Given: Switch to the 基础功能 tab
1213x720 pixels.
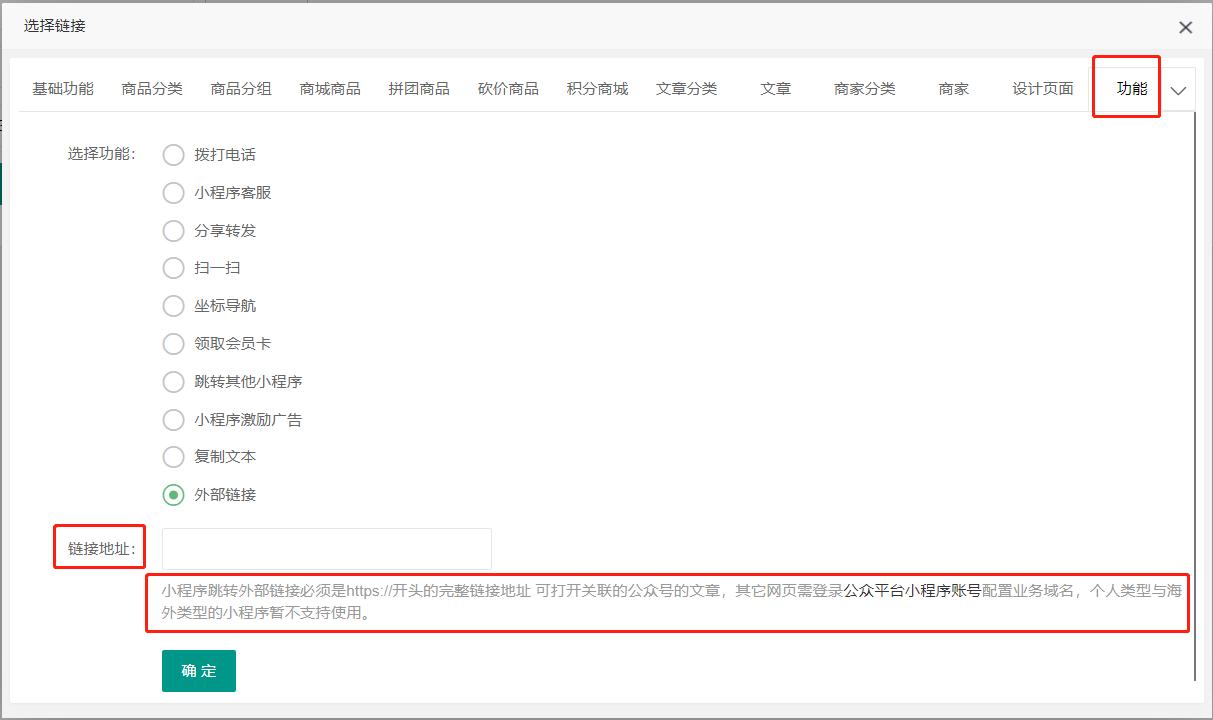Looking at the screenshot, I should (x=63, y=89).
